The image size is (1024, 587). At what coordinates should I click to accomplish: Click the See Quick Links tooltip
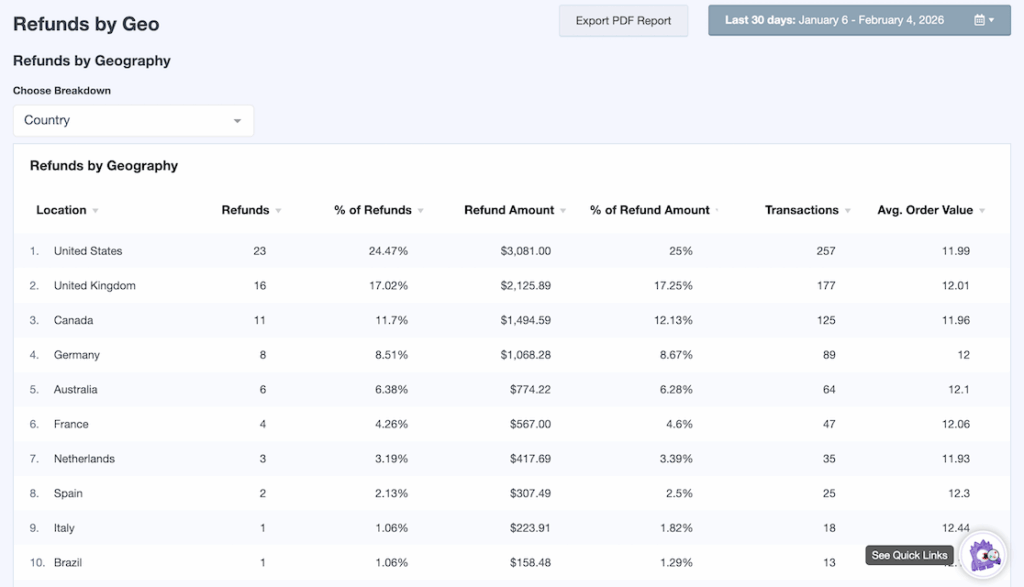[909, 556]
